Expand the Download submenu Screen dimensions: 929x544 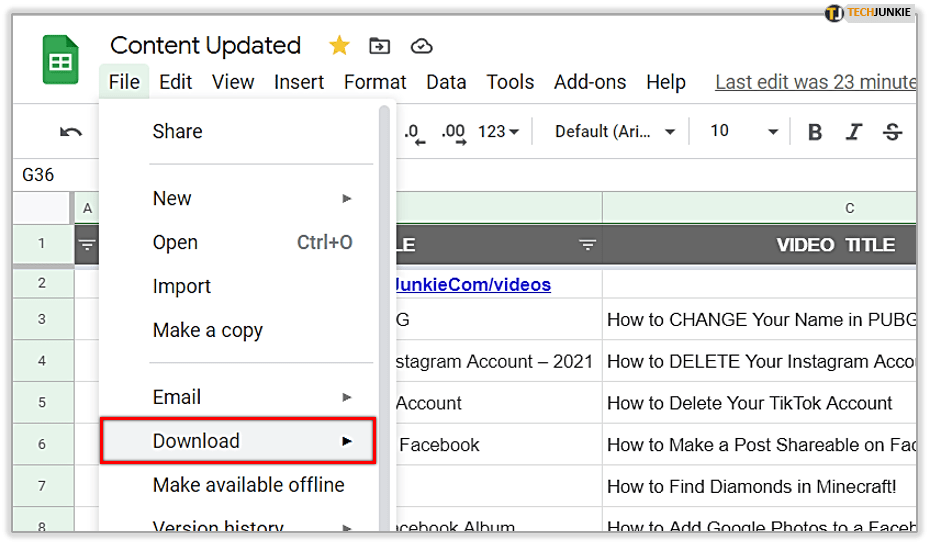pos(238,441)
